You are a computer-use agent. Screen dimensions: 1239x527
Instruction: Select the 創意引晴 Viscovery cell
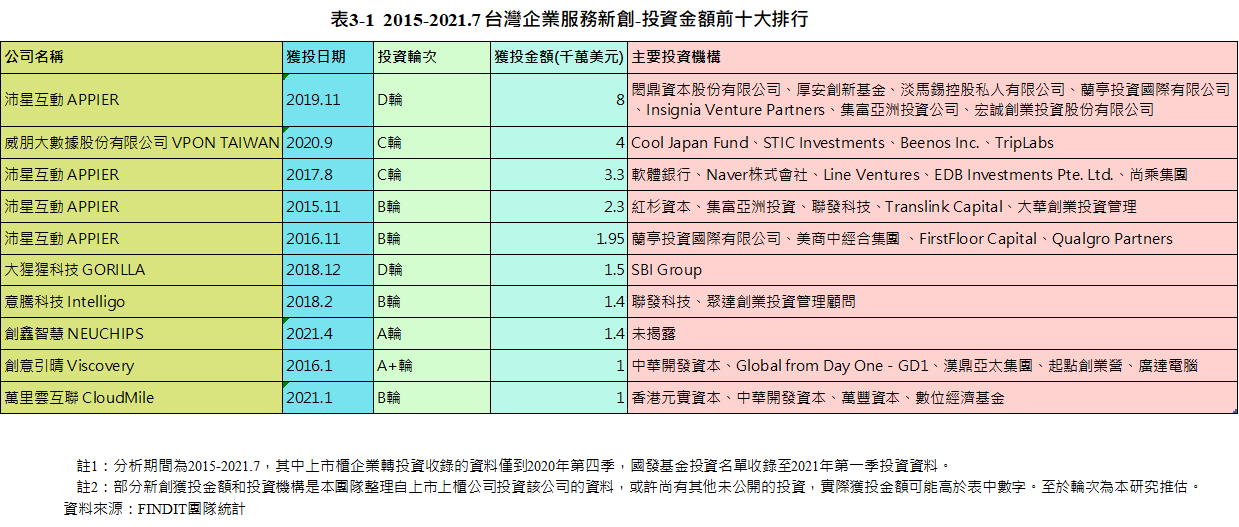click(142, 366)
